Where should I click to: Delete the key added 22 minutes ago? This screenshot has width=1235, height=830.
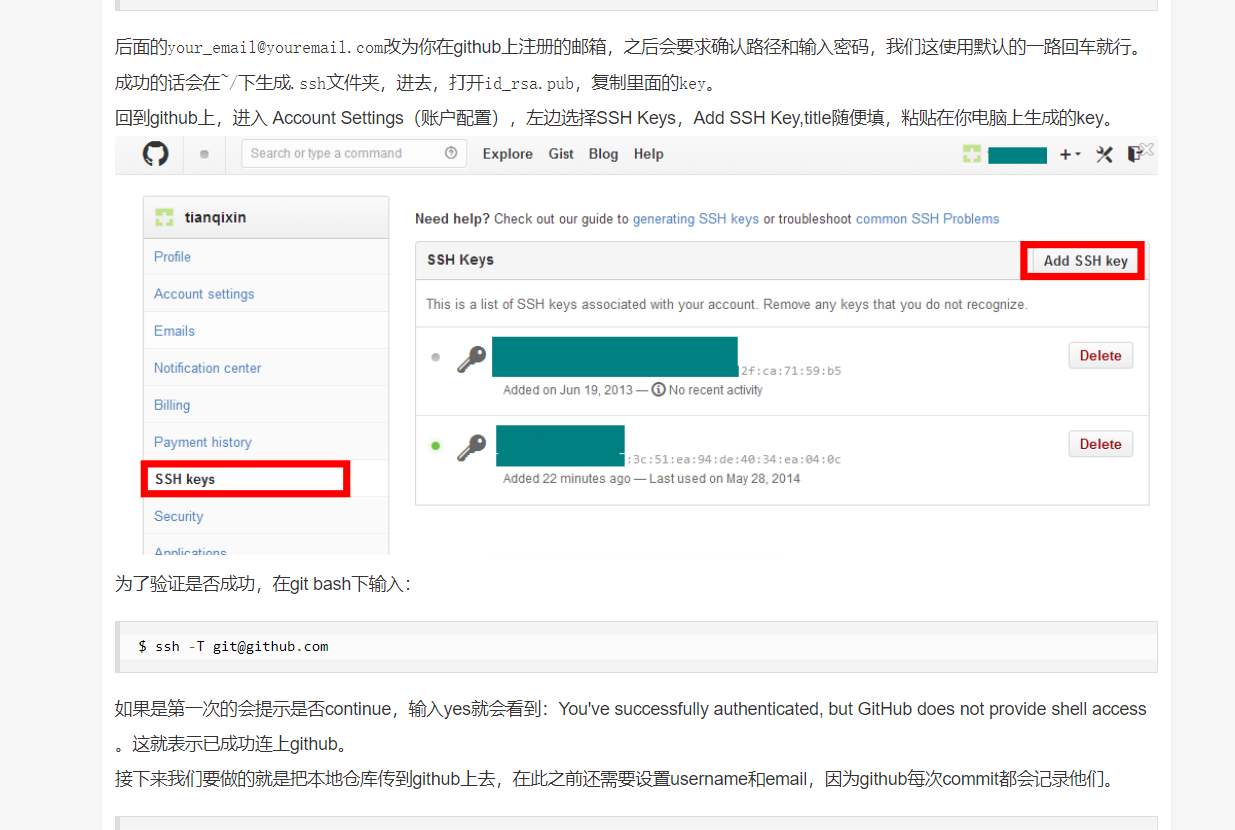[1100, 444]
